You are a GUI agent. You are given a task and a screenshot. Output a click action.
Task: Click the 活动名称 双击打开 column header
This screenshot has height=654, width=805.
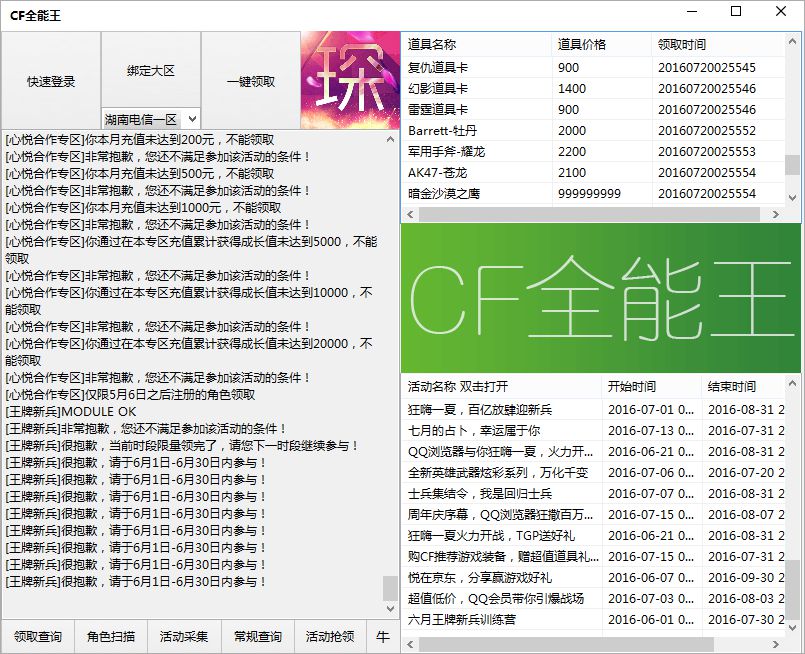[x=501, y=387]
